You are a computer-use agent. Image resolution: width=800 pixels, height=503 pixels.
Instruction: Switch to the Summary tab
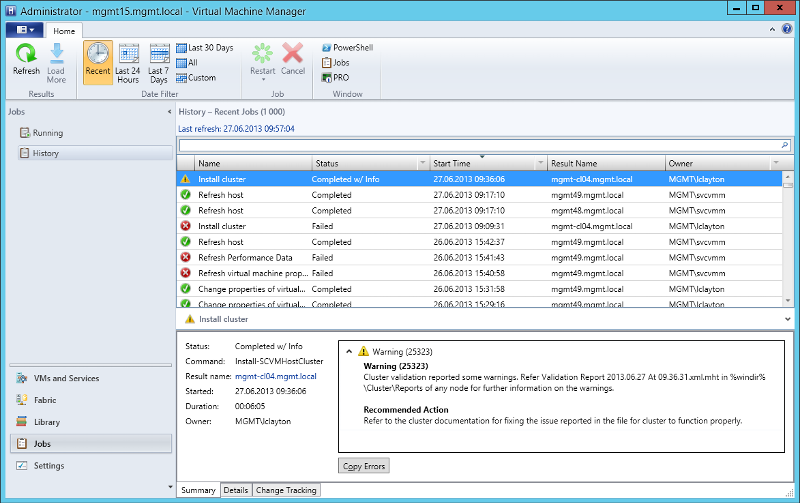[x=198, y=490]
